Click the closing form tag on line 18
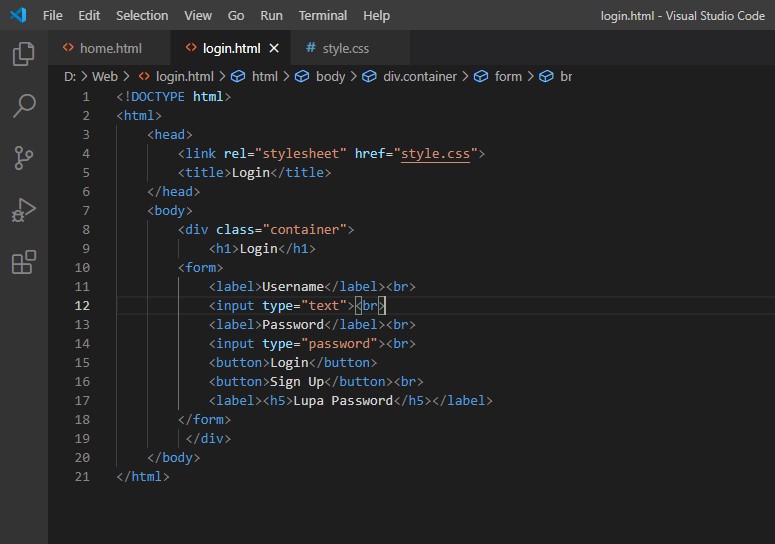Viewport: 775px width, 544px height. (x=204, y=419)
